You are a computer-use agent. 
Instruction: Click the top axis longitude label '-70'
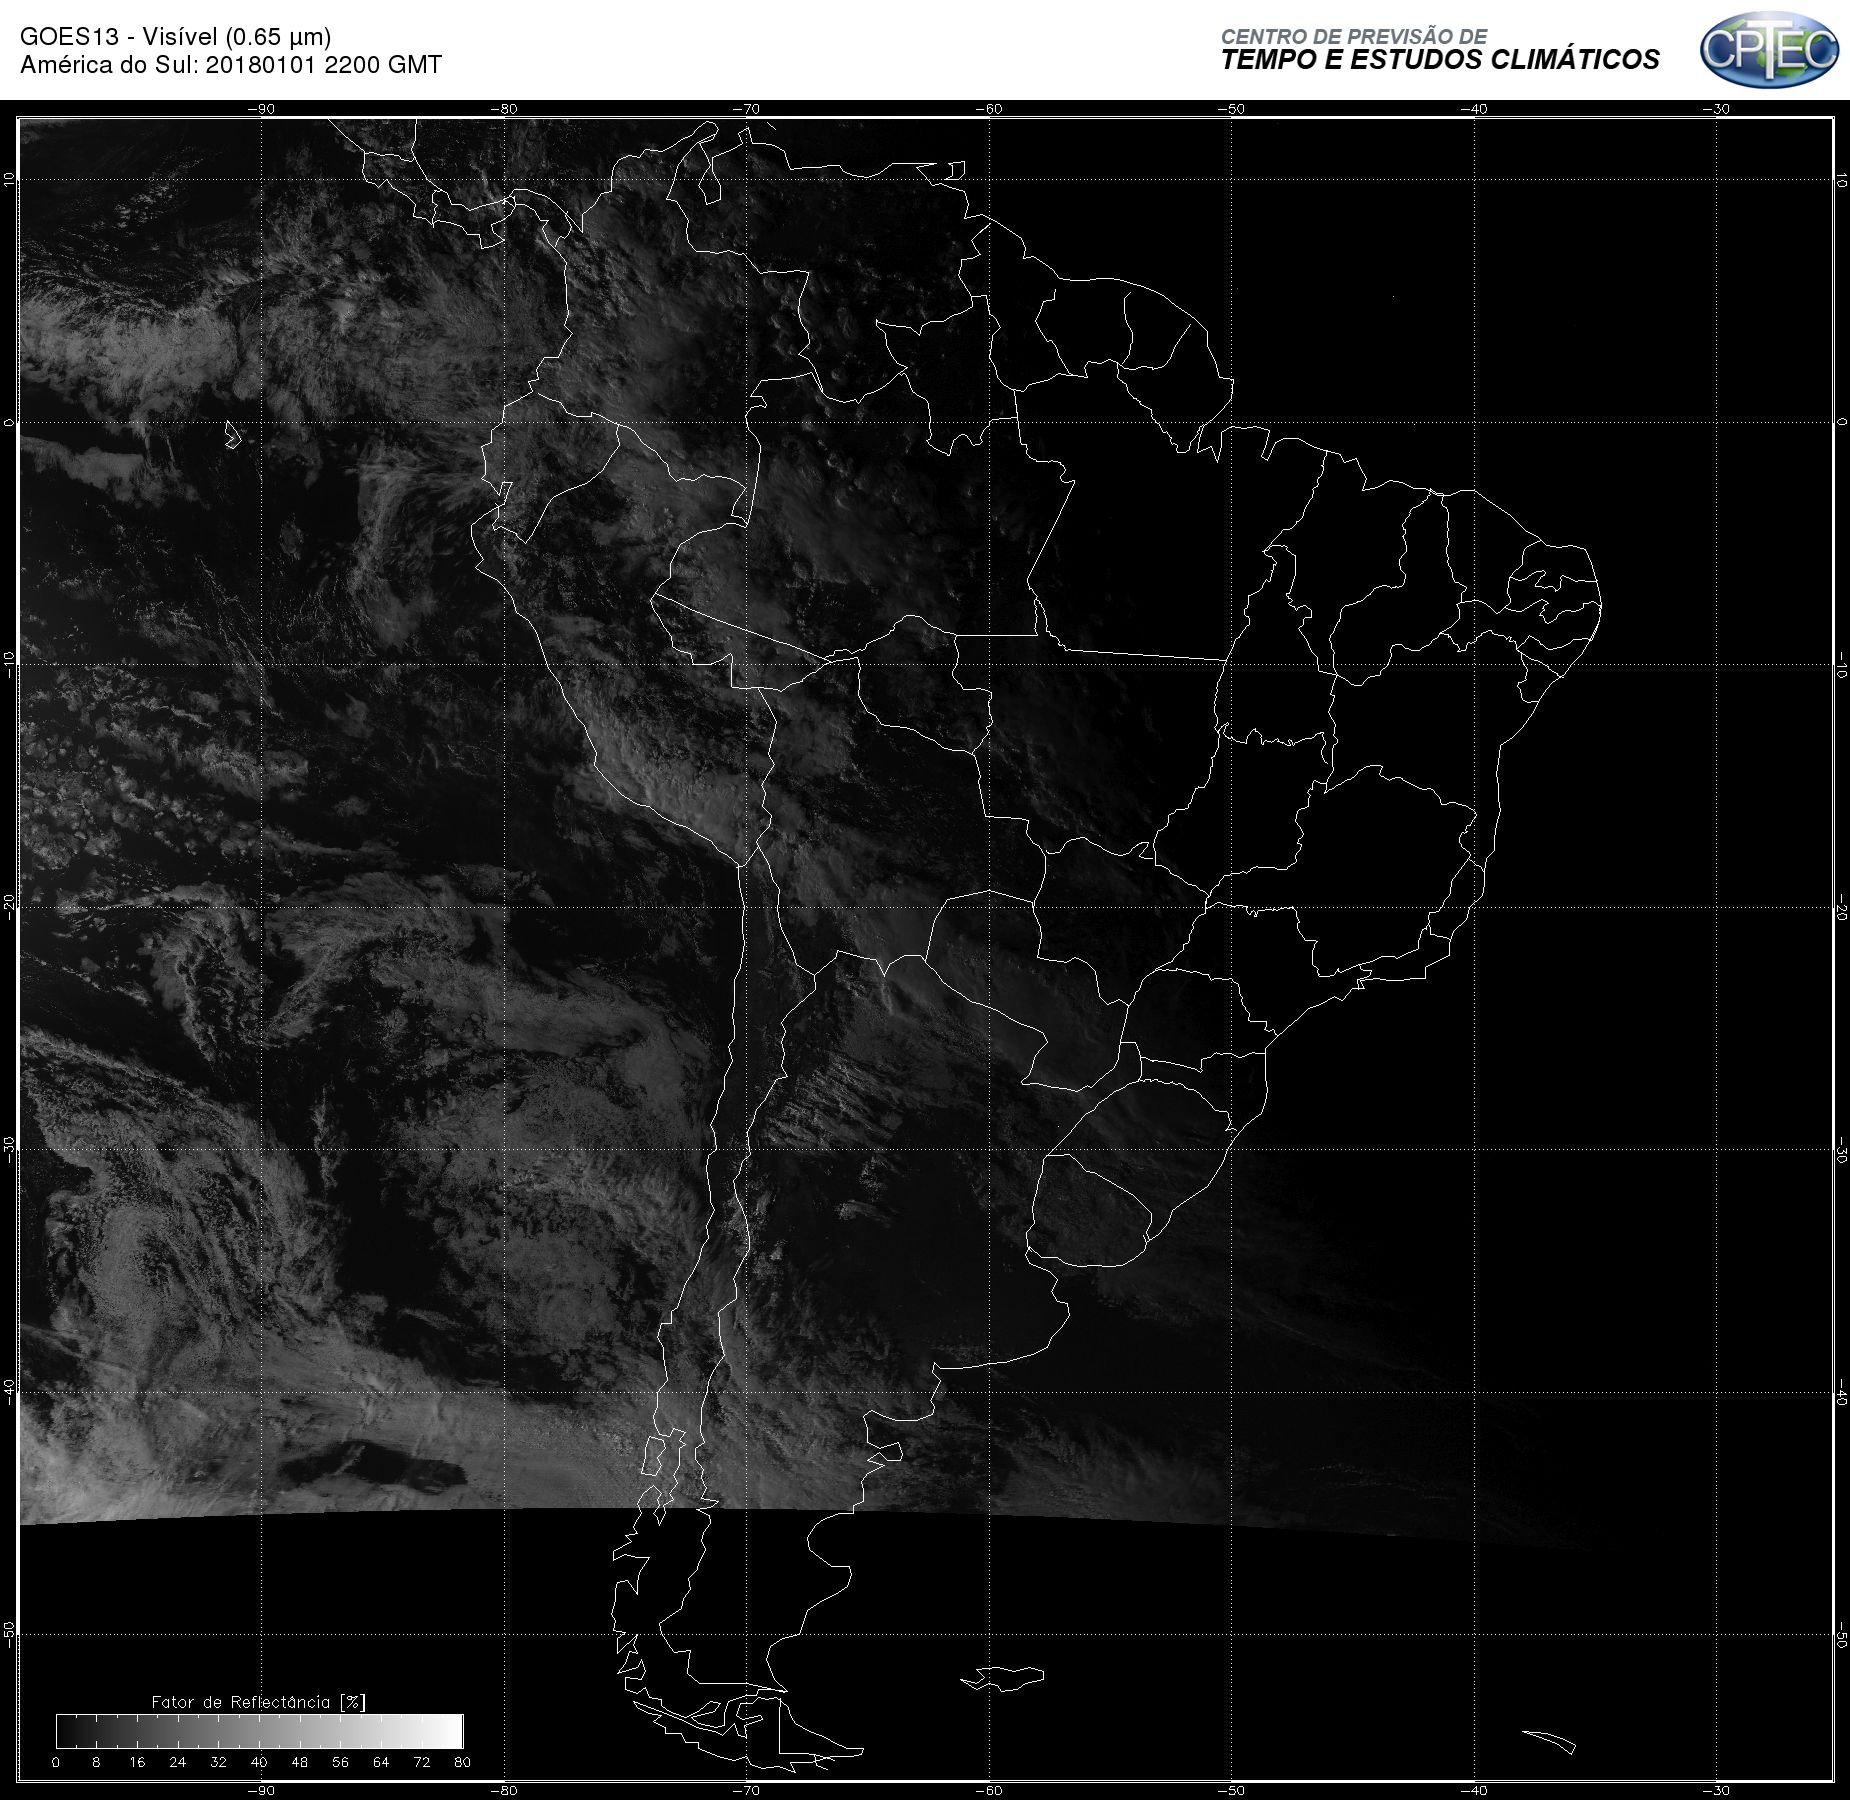[746, 109]
